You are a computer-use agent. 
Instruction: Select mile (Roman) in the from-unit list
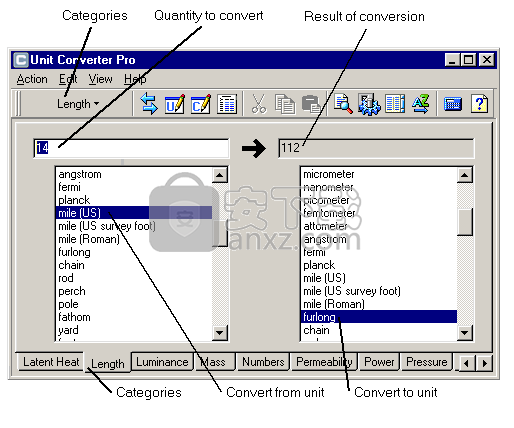(134, 239)
